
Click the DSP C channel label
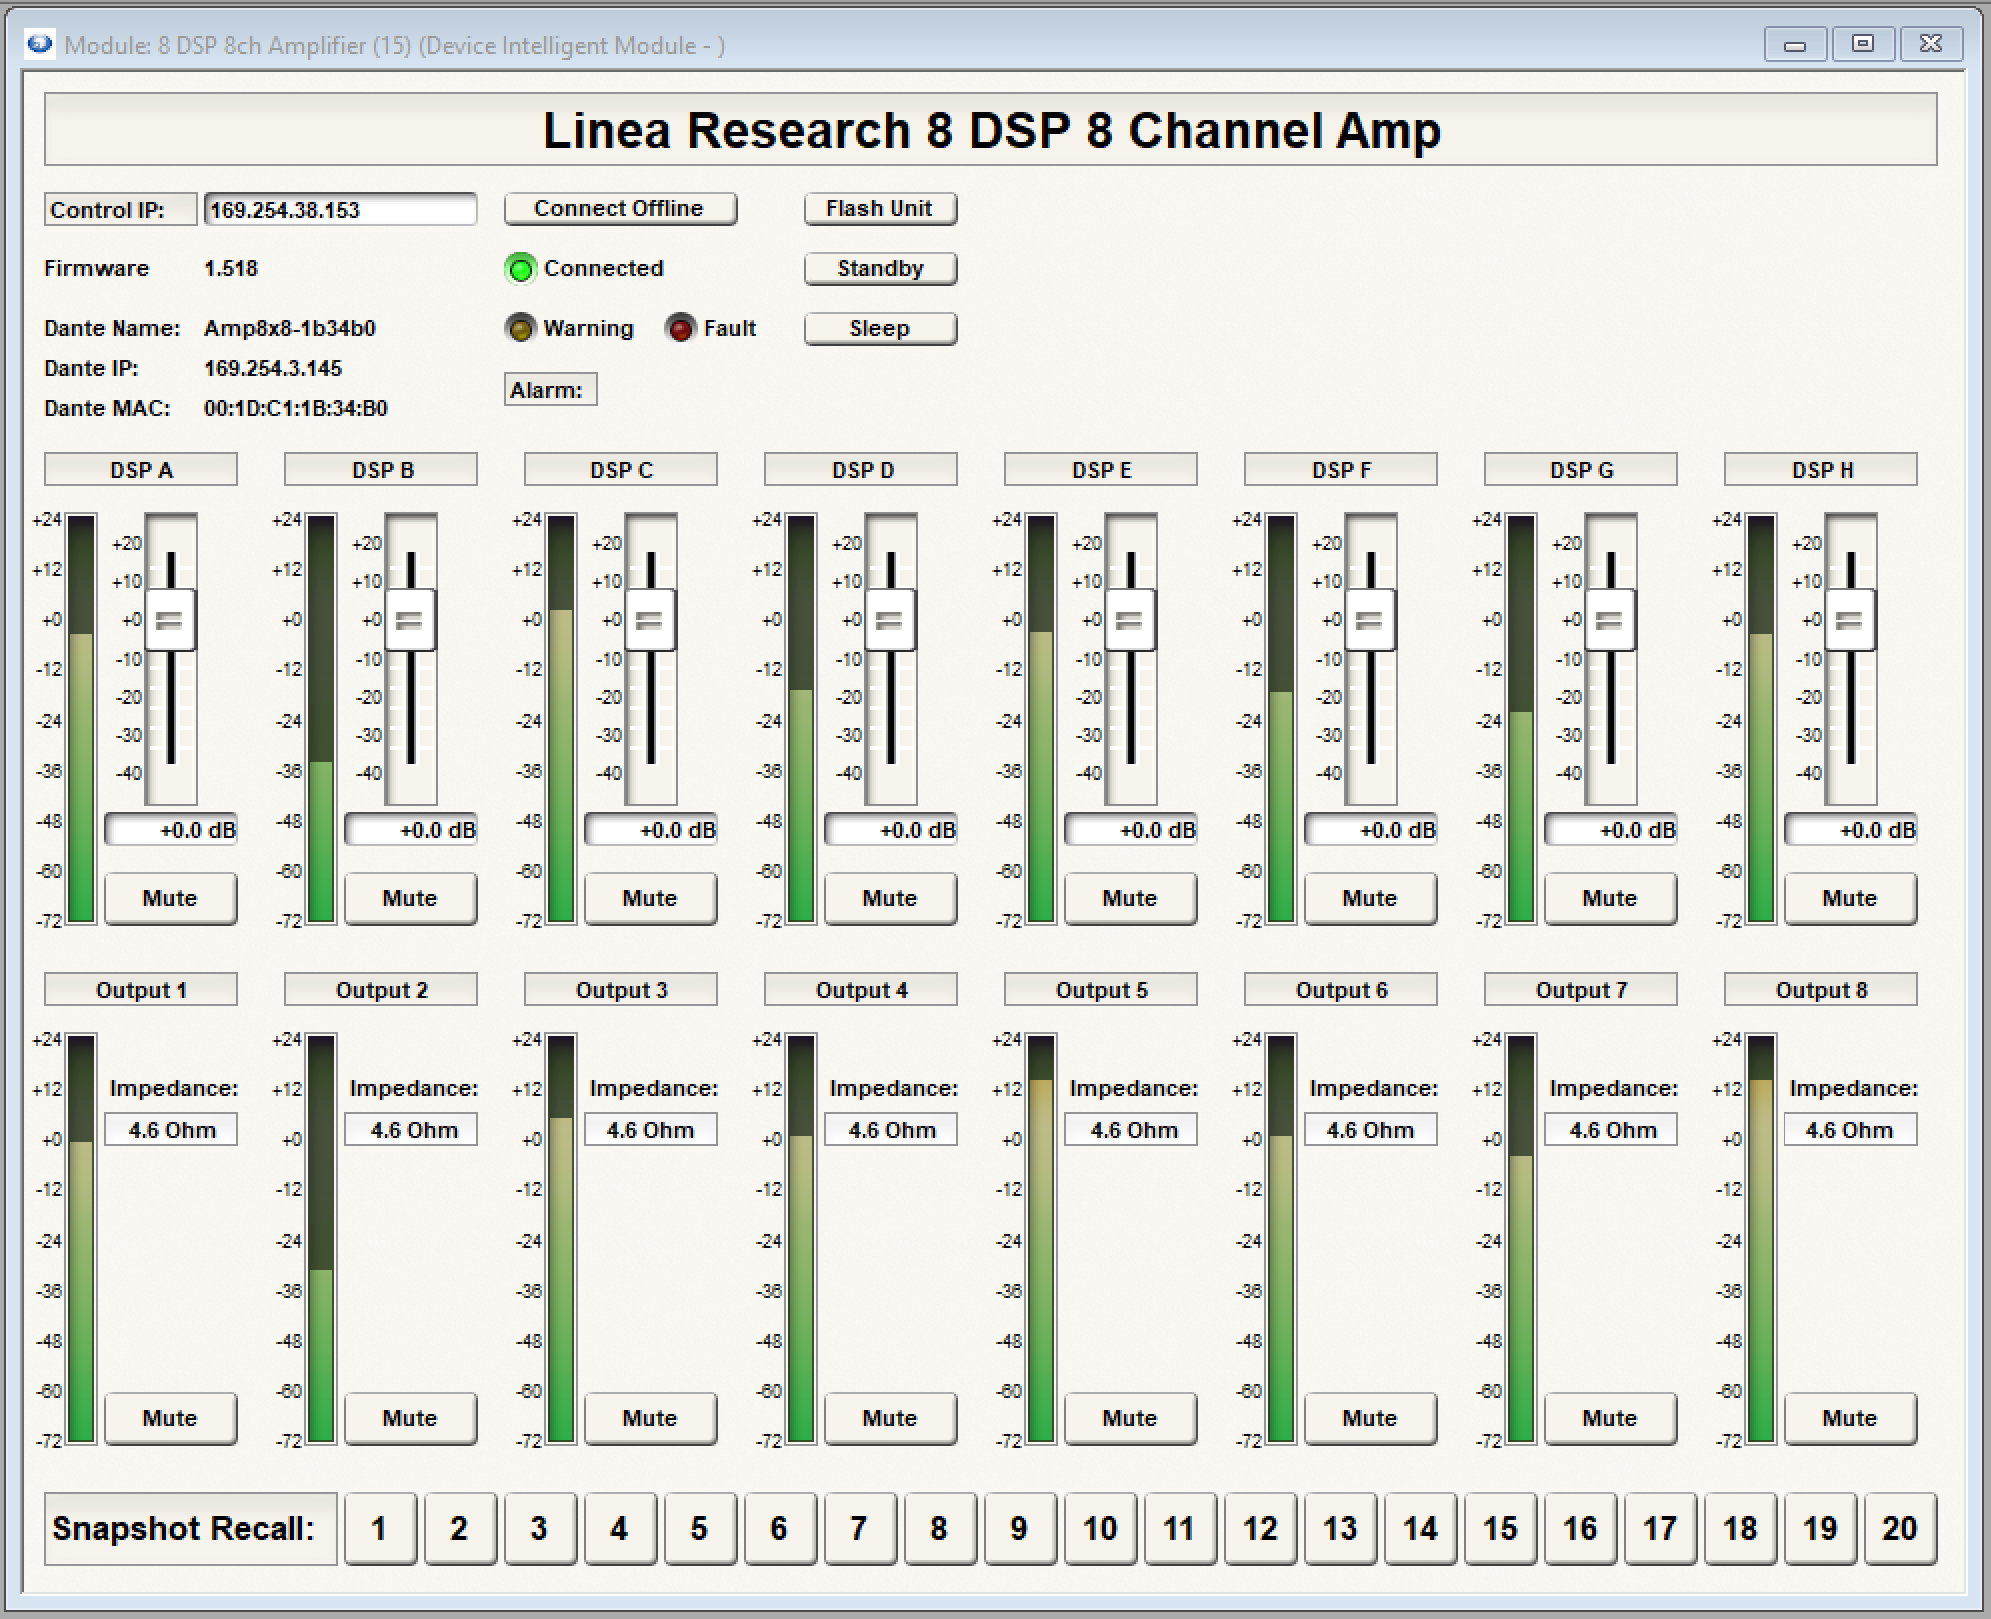click(x=621, y=470)
